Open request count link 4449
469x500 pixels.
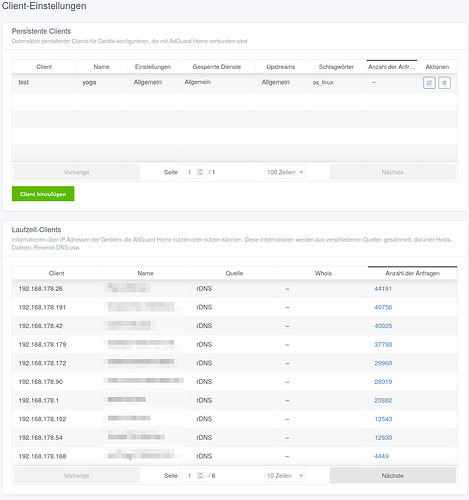coord(382,456)
